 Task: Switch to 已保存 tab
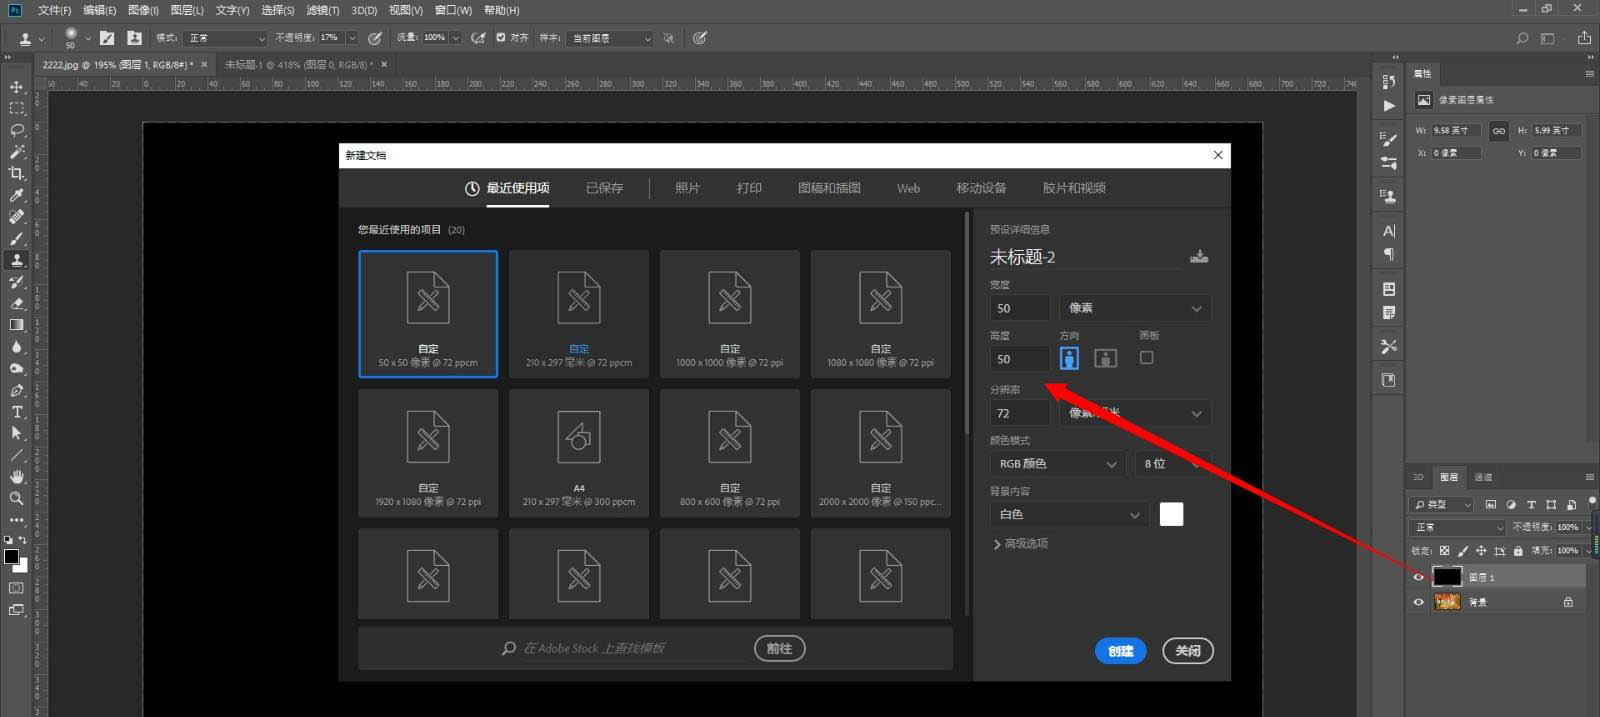(x=604, y=188)
